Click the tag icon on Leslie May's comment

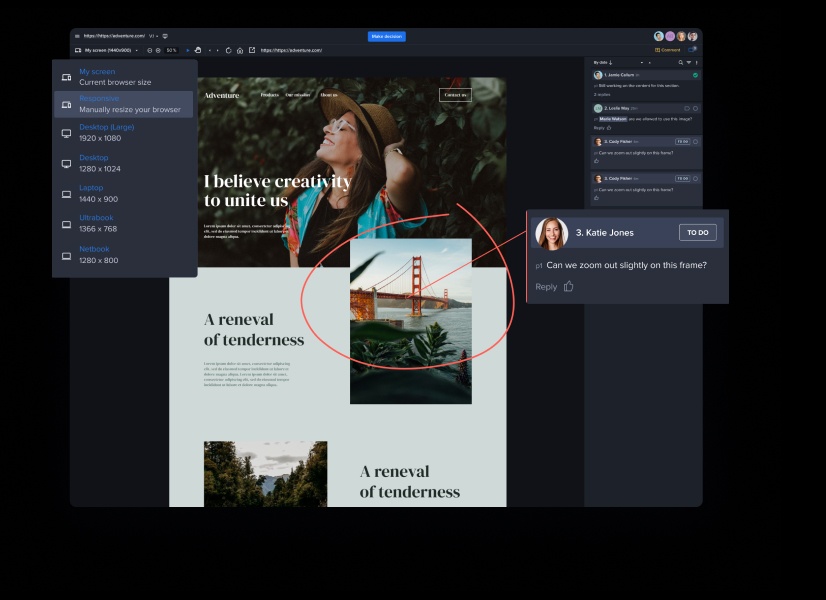(x=687, y=109)
